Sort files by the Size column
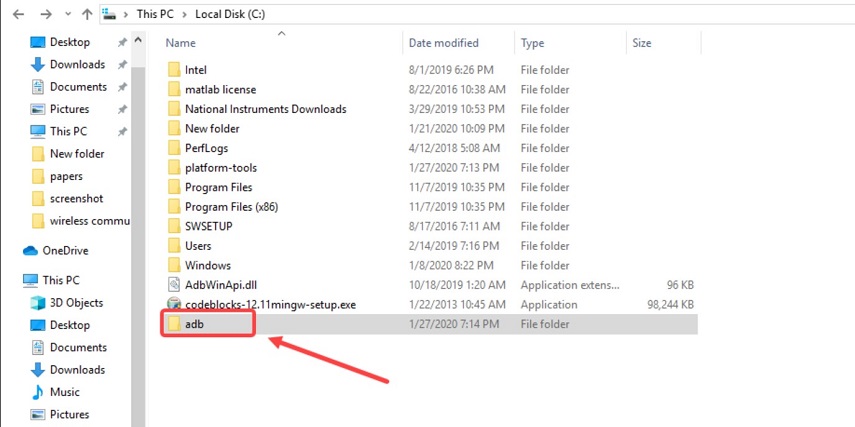This screenshot has width=855, height=427. pyautogui.click(x=642, y=43)
